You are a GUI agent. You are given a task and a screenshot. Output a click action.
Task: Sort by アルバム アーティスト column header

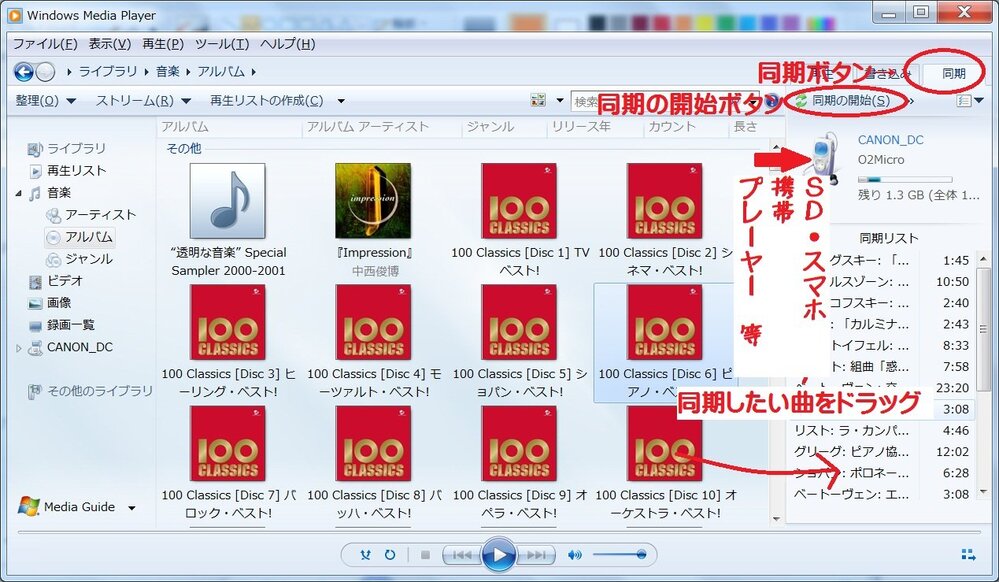382,127
